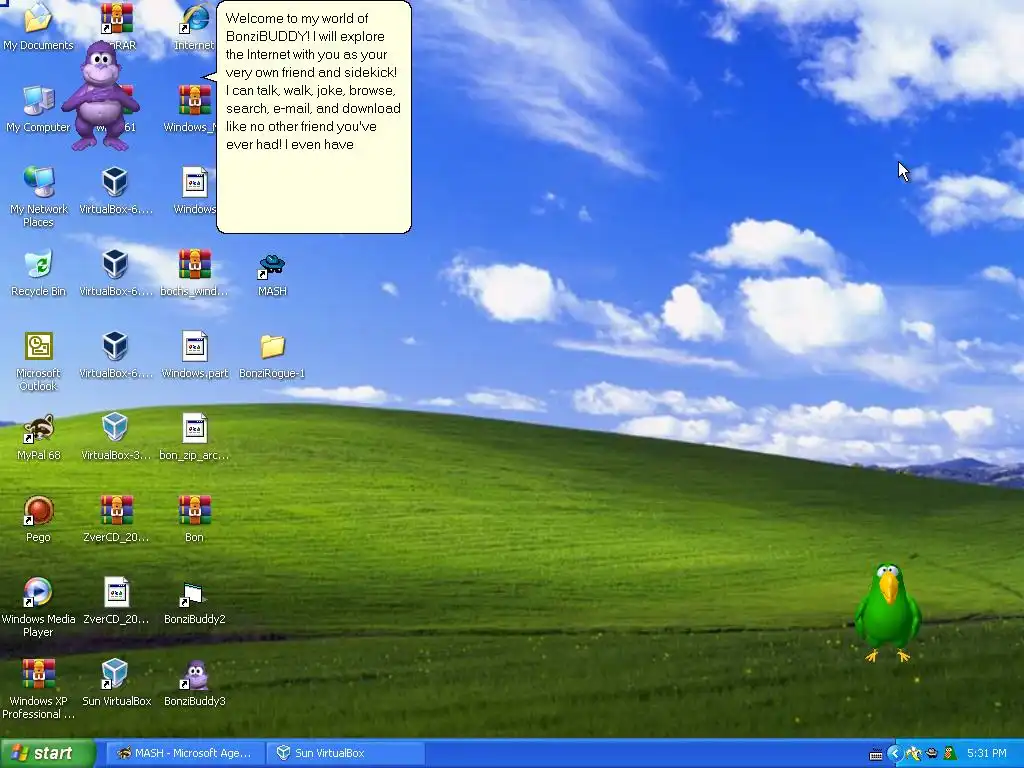This screenshot has height=768, width=1024.
Task: Click the purple BonziBUDDY gorilla character
Action: pyautogui.click(x=101, y=95)
